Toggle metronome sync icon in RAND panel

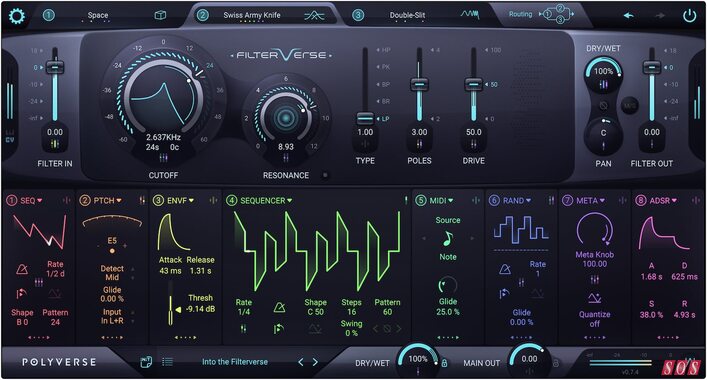click(x=505, y=269)
